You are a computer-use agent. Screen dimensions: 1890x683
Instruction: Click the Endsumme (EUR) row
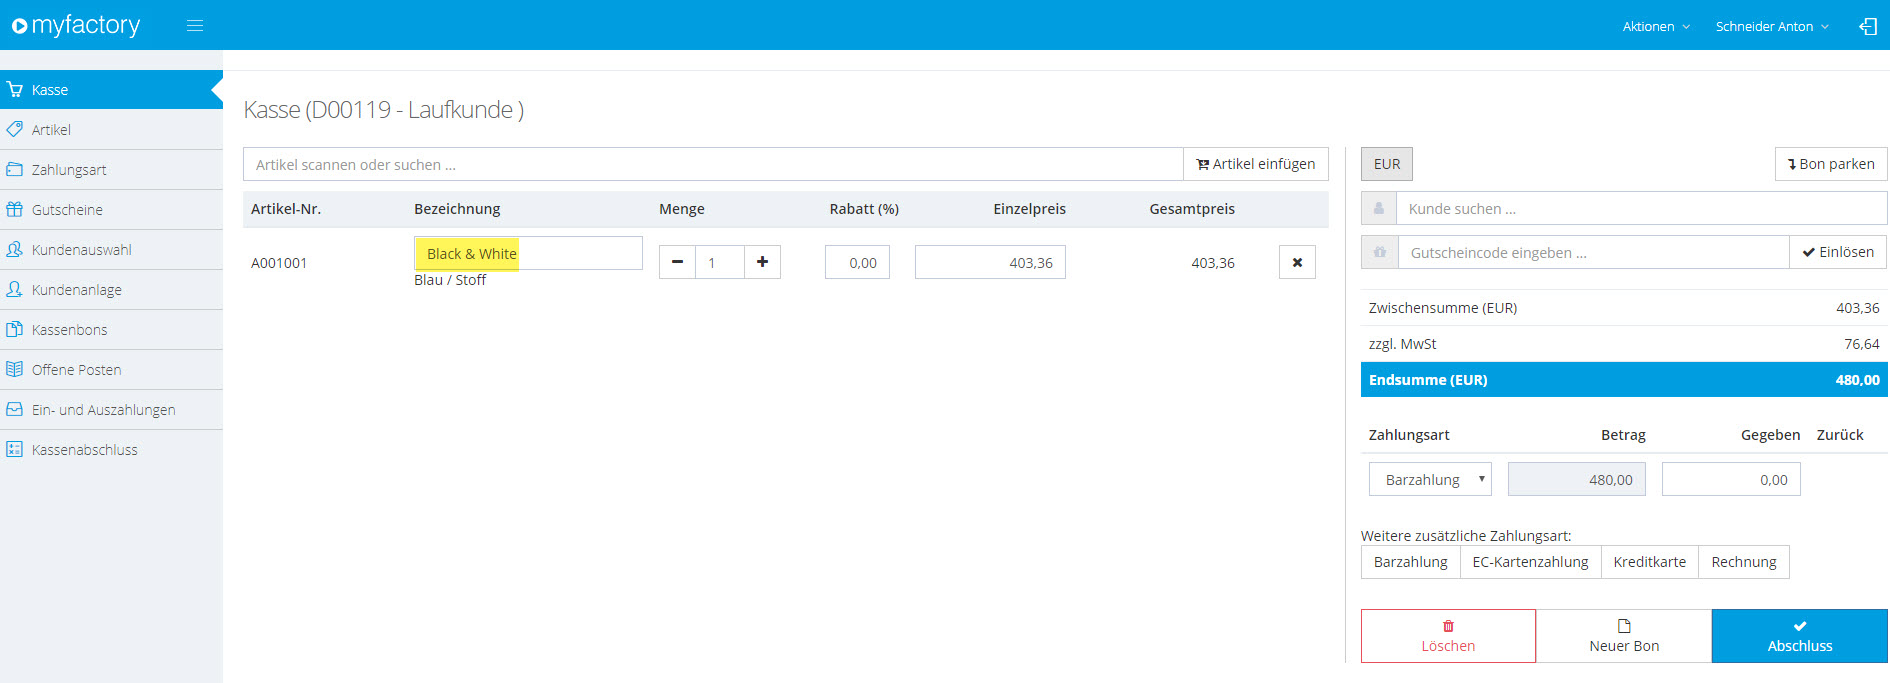pos(1624,380)
